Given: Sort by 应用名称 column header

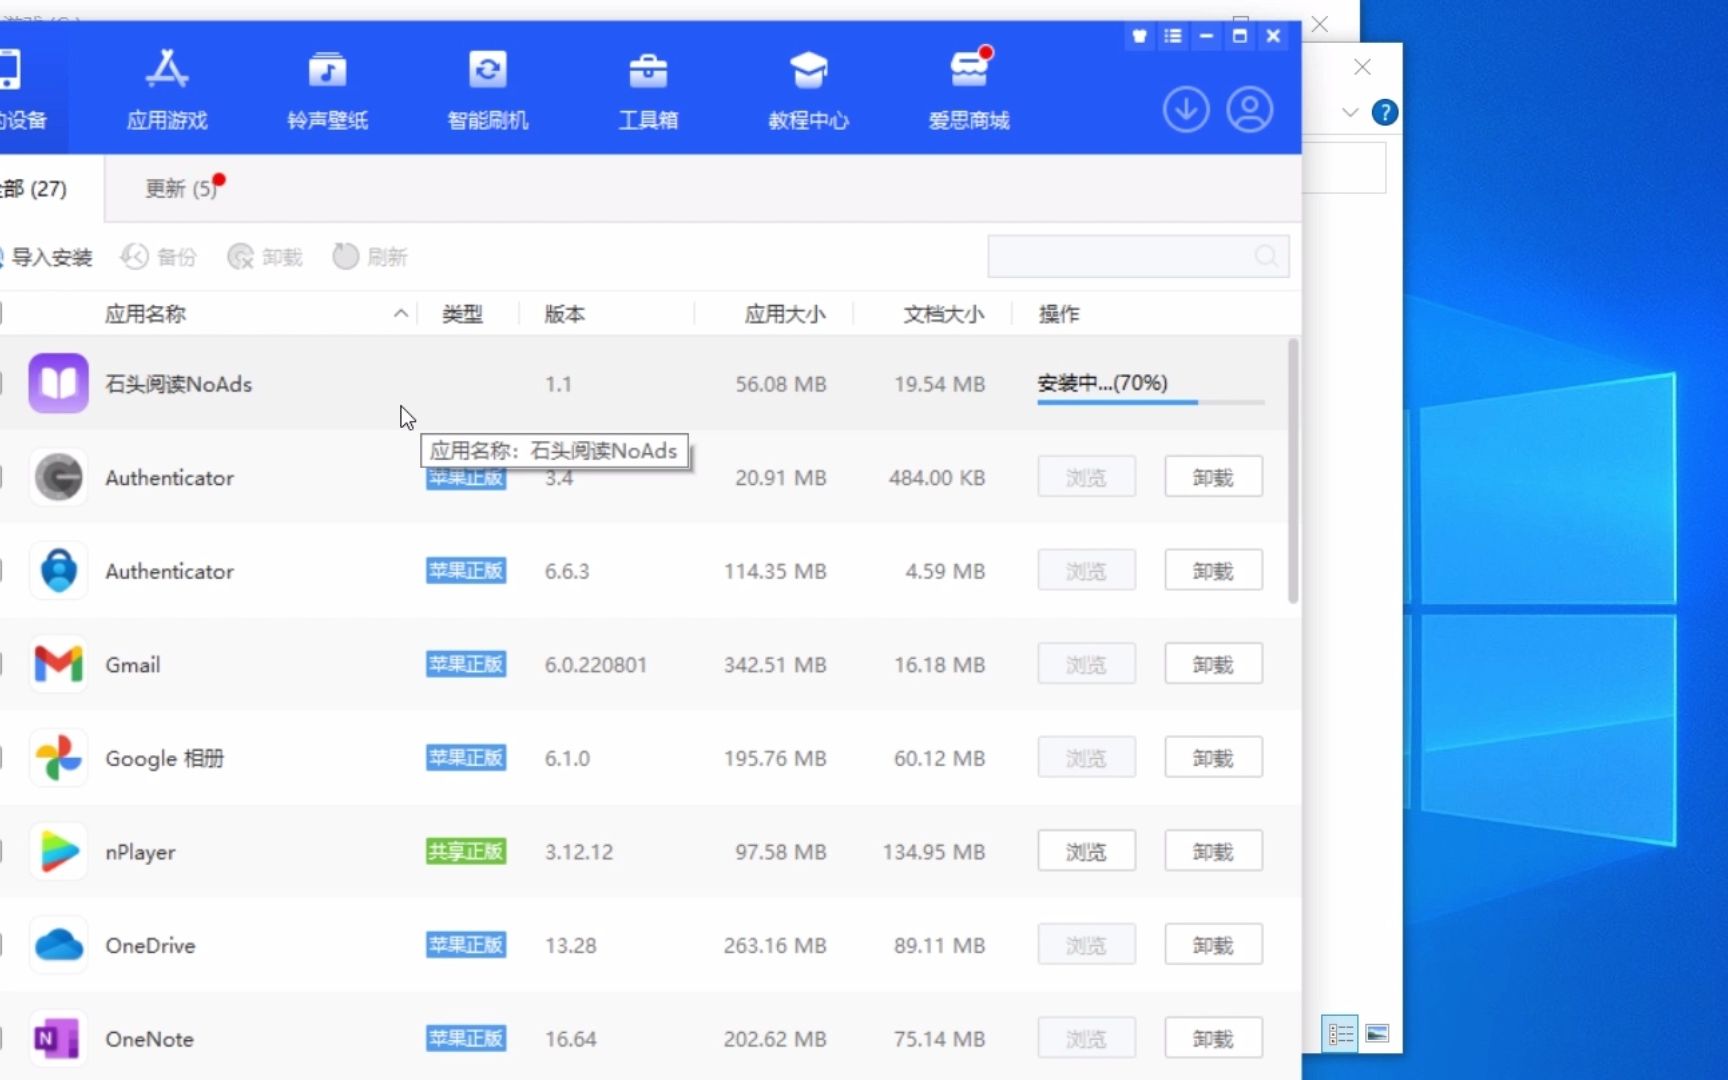Looking at the screenshot, I should [x=145, y=314].
